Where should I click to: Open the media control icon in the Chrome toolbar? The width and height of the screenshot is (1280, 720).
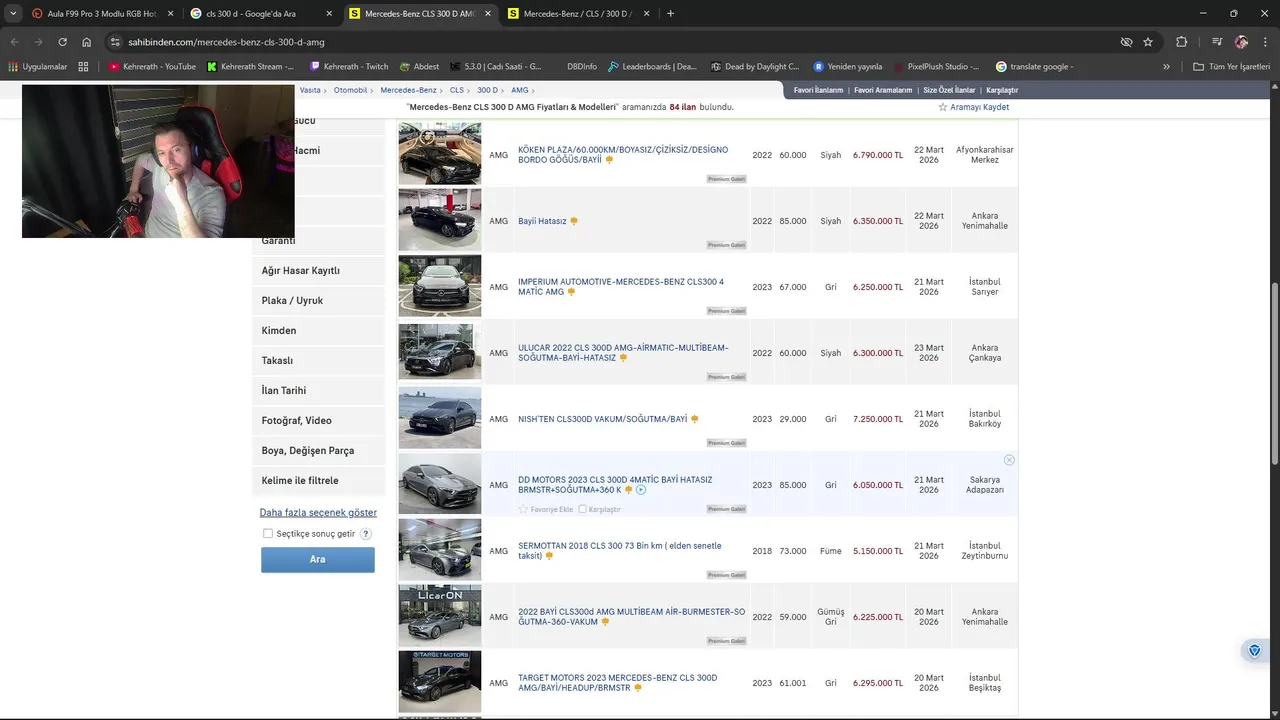click(1217, 42)
